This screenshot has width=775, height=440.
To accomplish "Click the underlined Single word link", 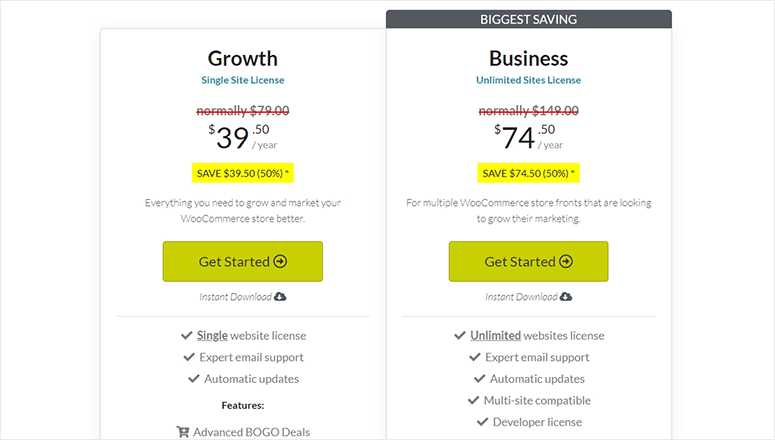I will (212, 336).
